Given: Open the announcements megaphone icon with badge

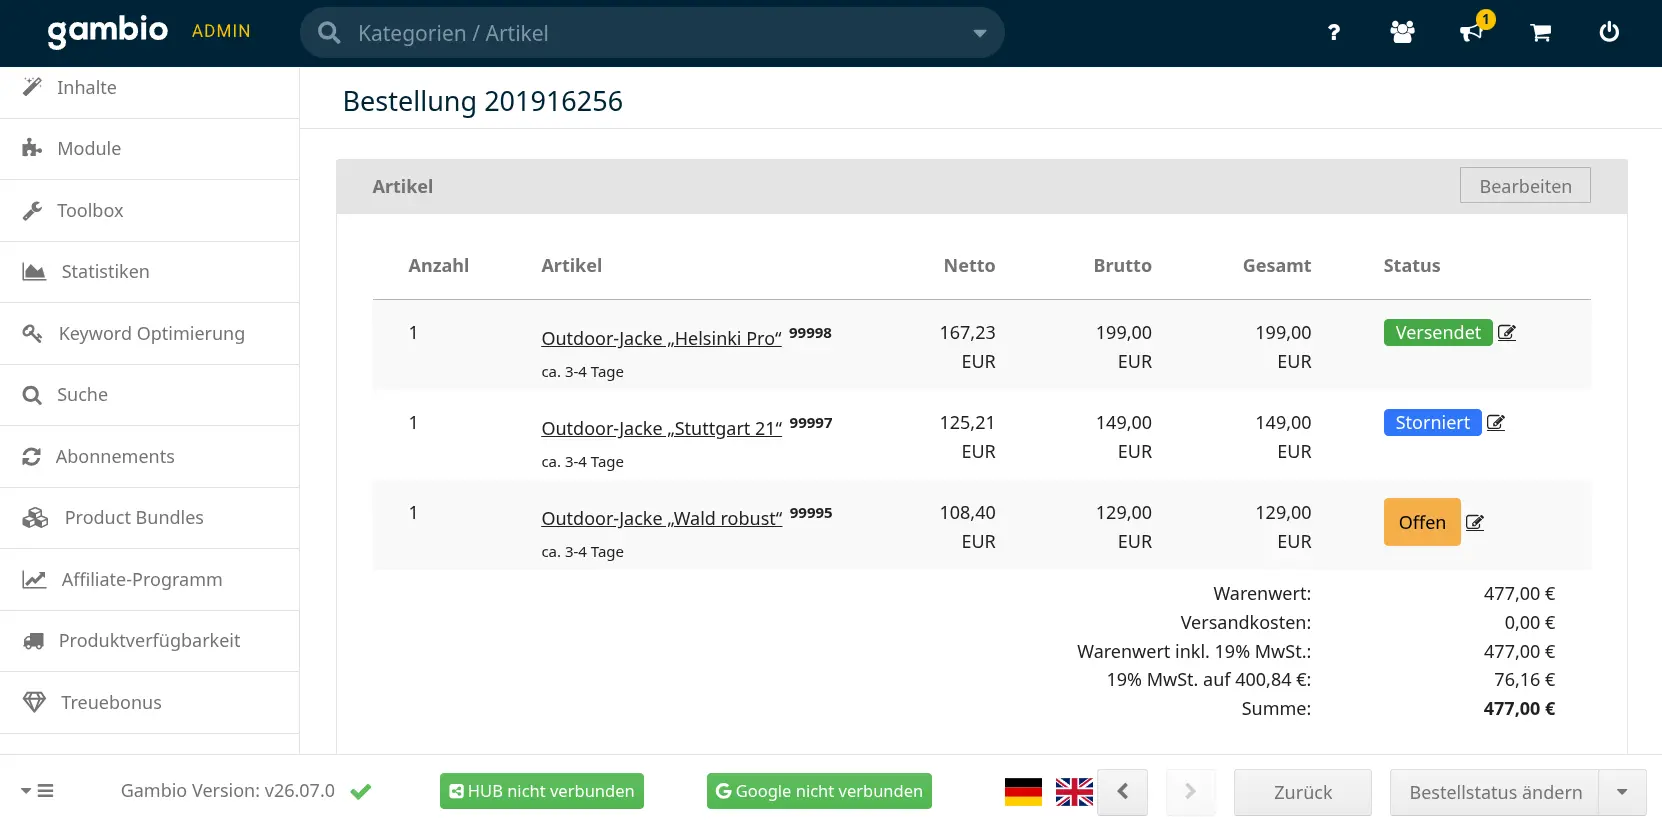Looking at the screenshot, I should coord(1473,30).
